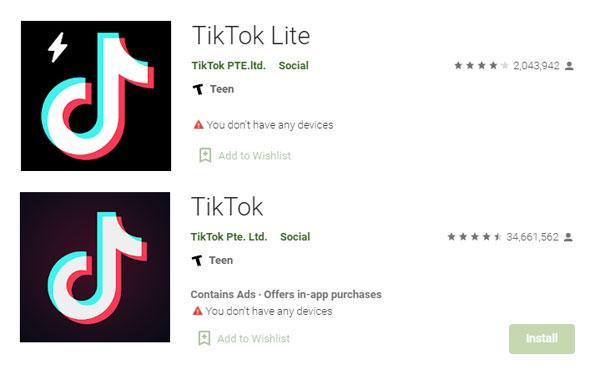Viewport: 600px width, 372px height.
Task: Click warning icon under TikTok
Action: pyautogui.click(x=197, y=311)
